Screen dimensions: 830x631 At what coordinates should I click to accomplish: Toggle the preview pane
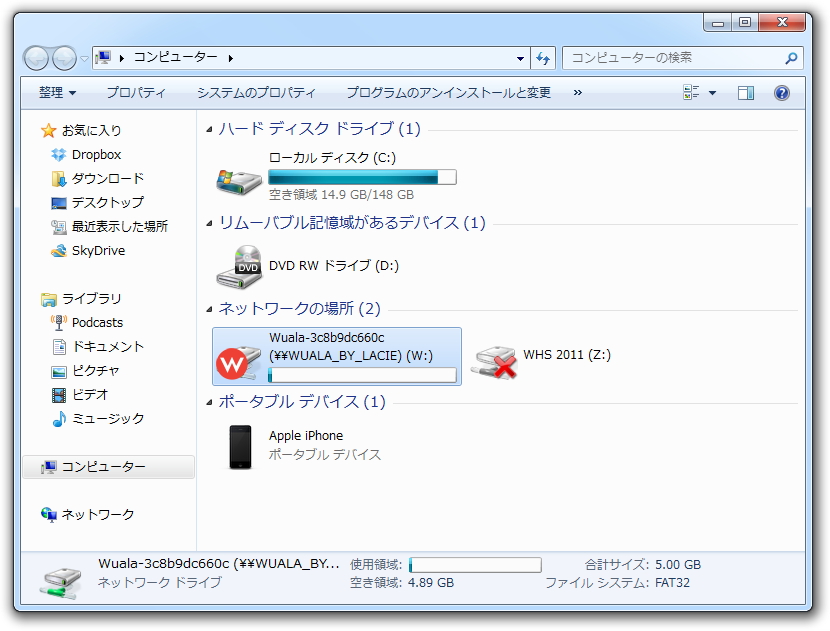click(744, 93)
